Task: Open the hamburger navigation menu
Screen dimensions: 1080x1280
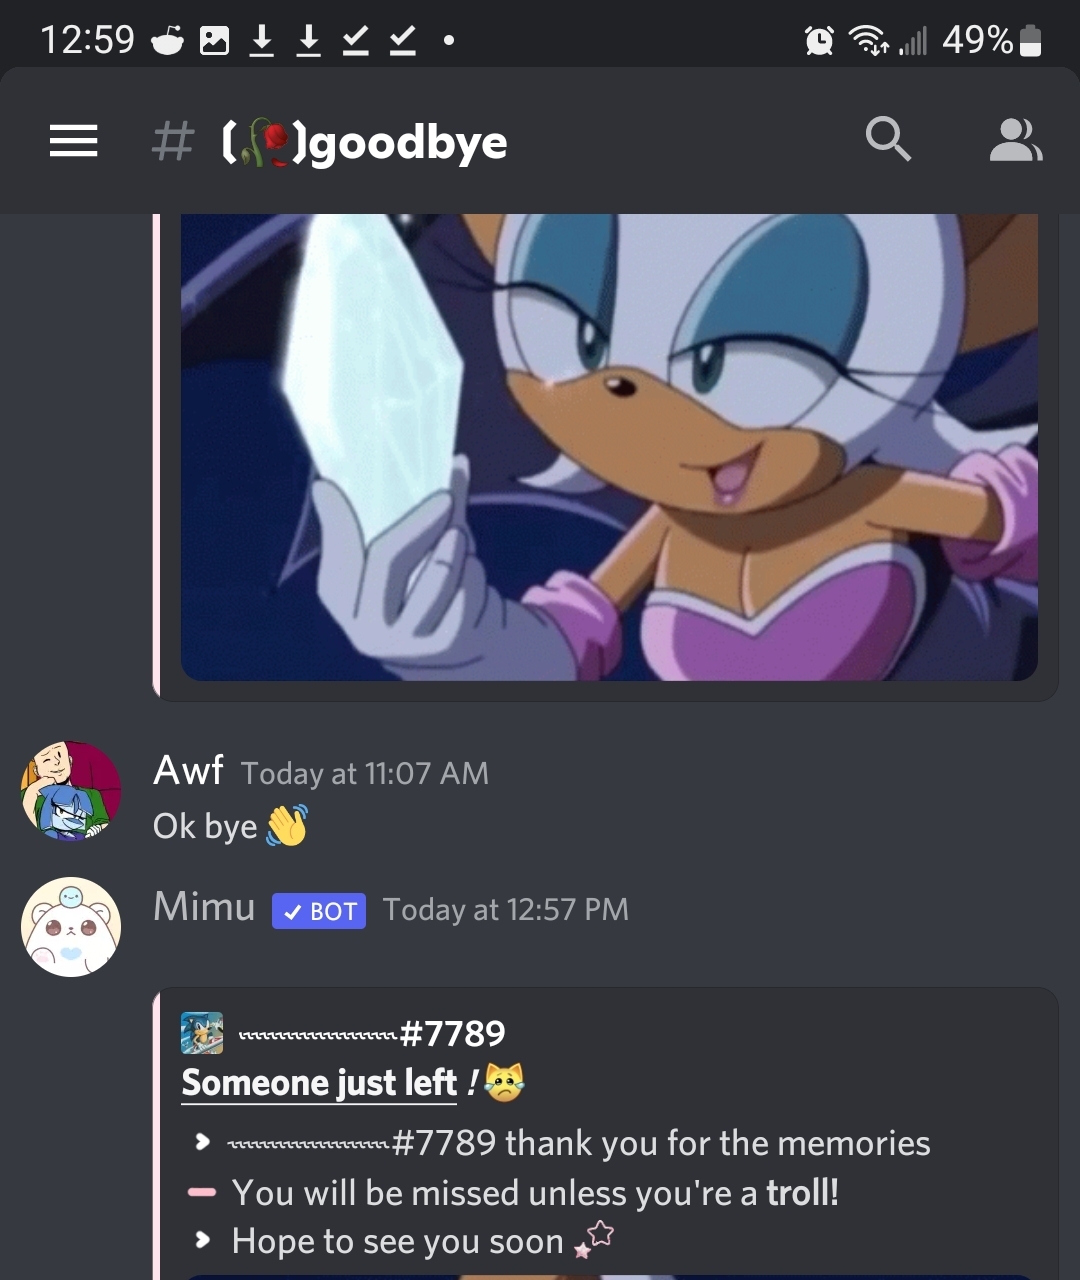Action: 73,140
